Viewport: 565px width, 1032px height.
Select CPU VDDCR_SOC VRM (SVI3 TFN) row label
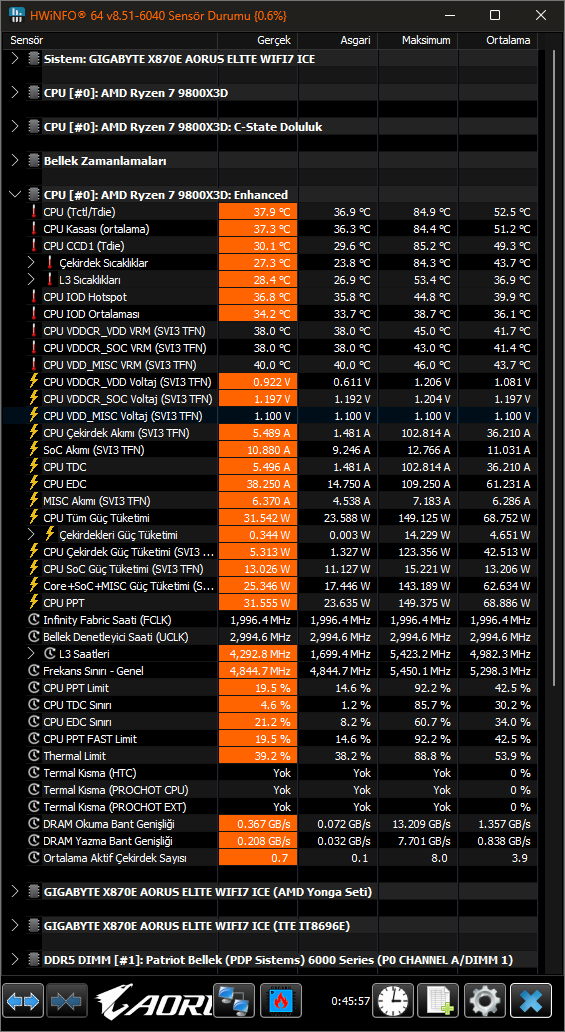coord(124,348)
